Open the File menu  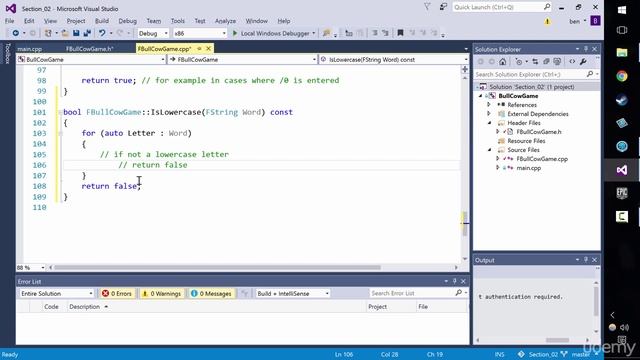9,21
